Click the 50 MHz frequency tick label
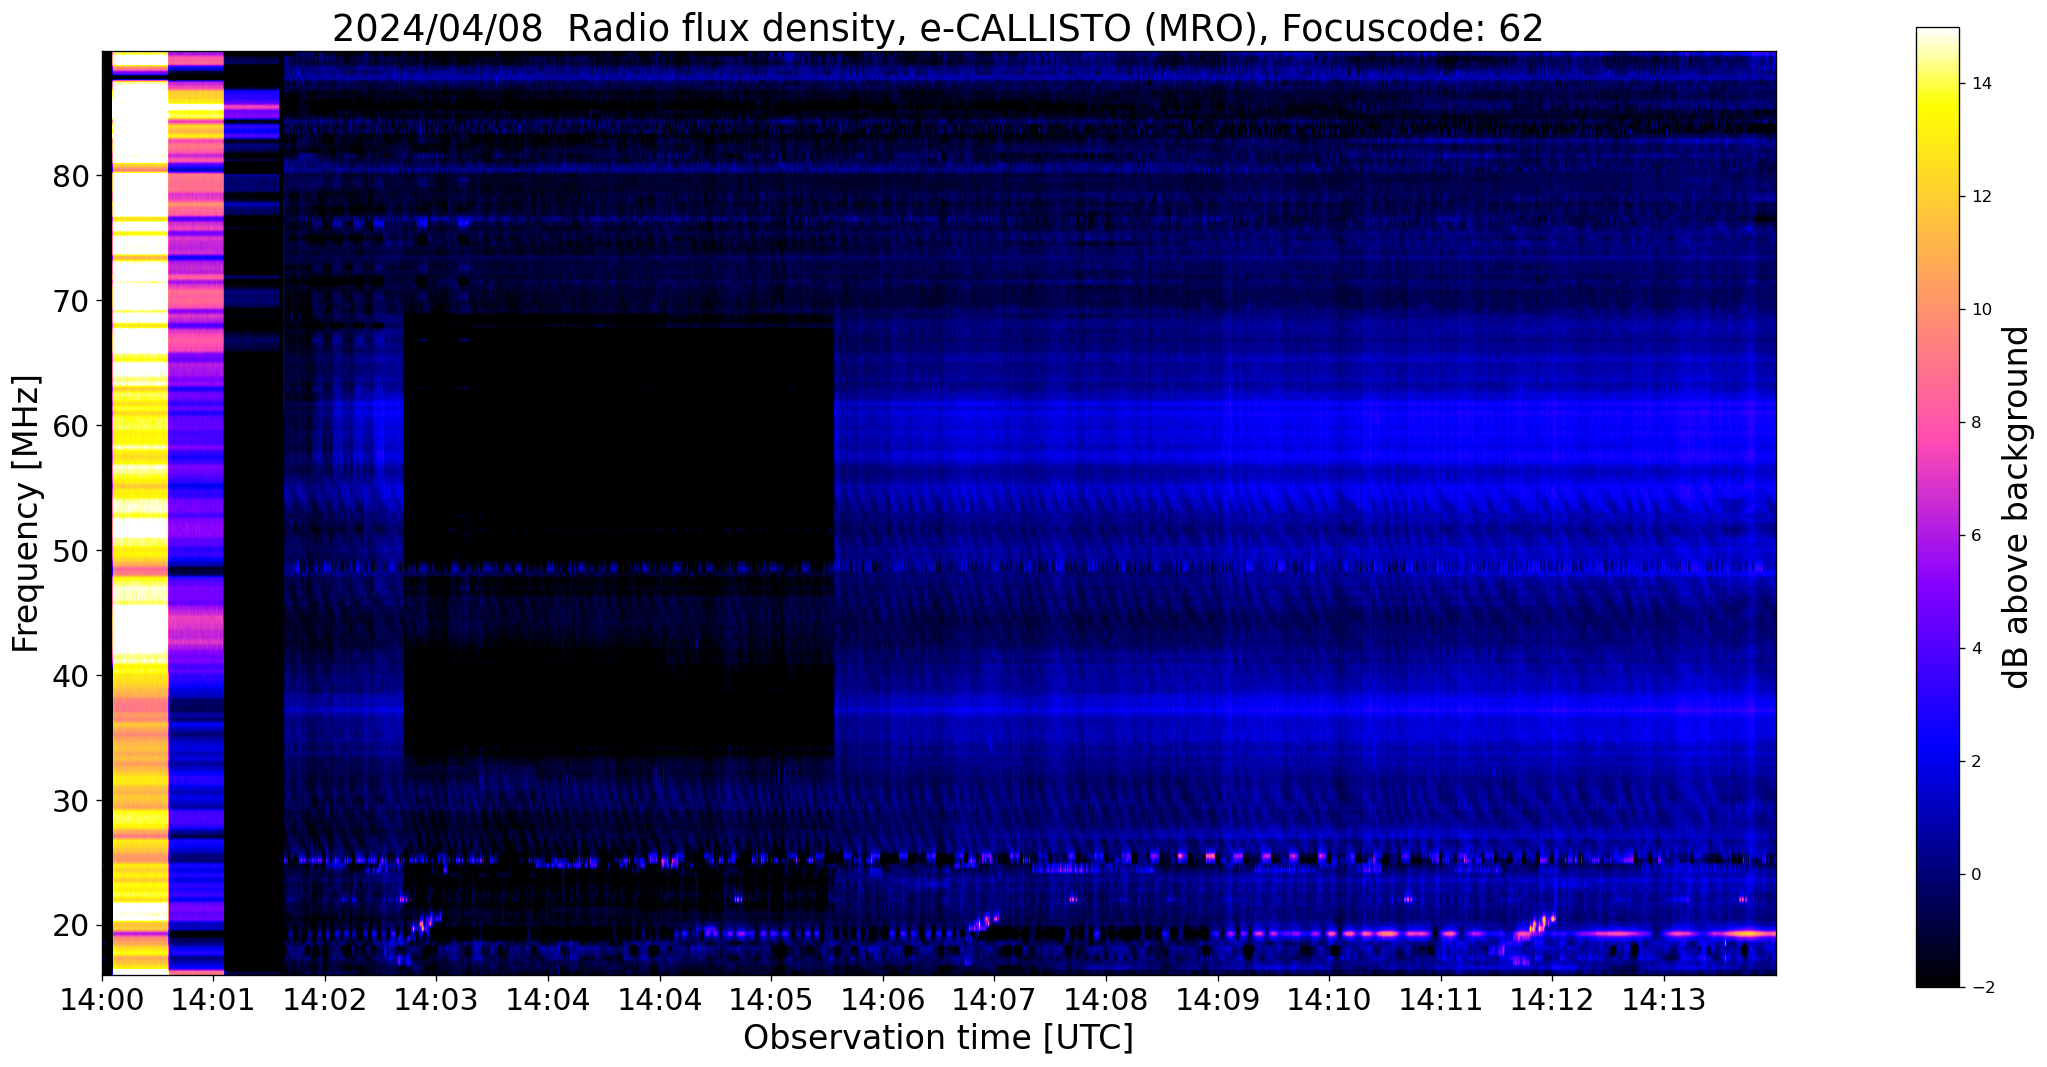 click(x=71, y=551)
